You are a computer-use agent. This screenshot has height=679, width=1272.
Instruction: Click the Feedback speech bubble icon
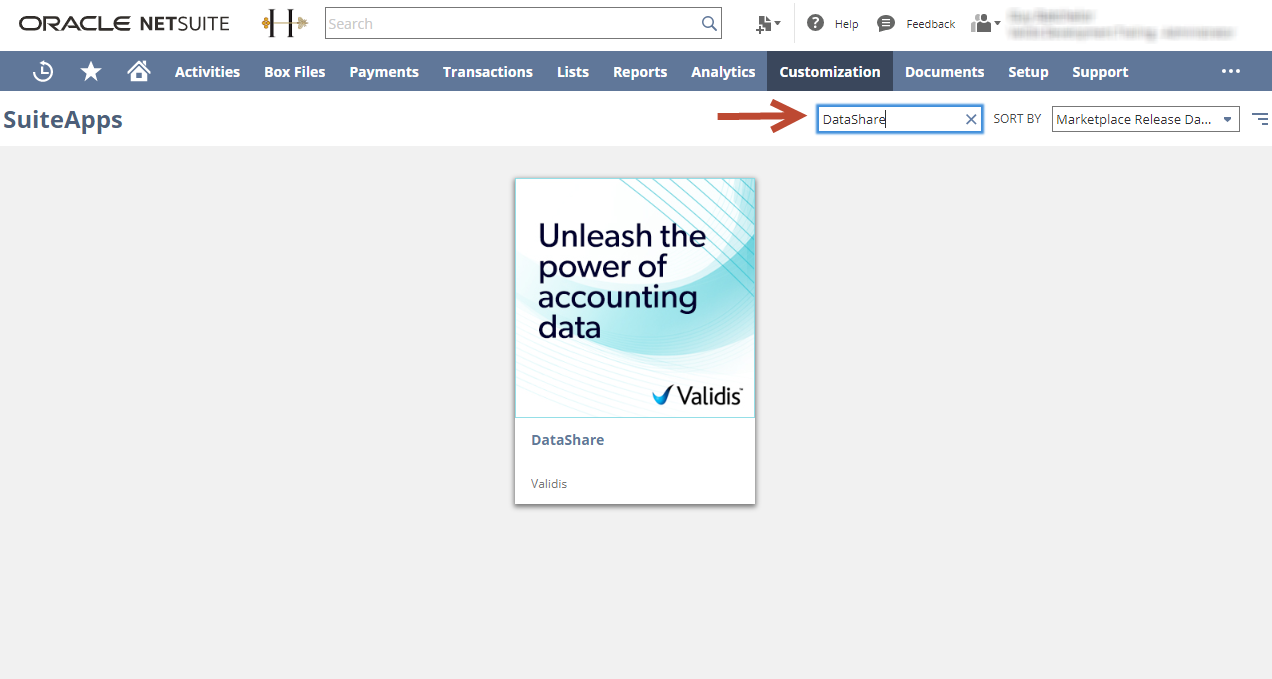pyautogui.click(x=885, y=23)
